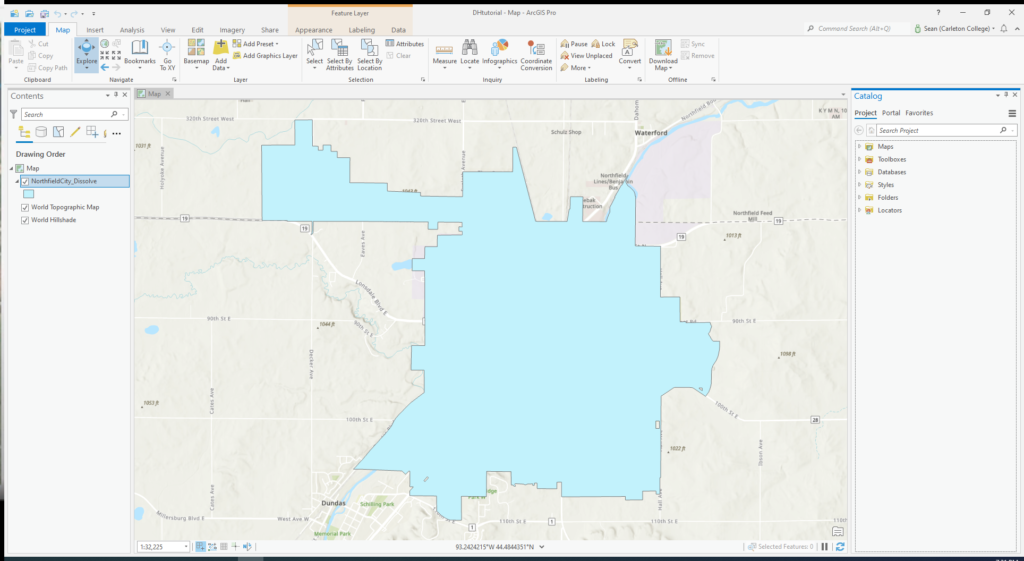
Task: Collapse the Map node in Contents
Action: point(11,168)
